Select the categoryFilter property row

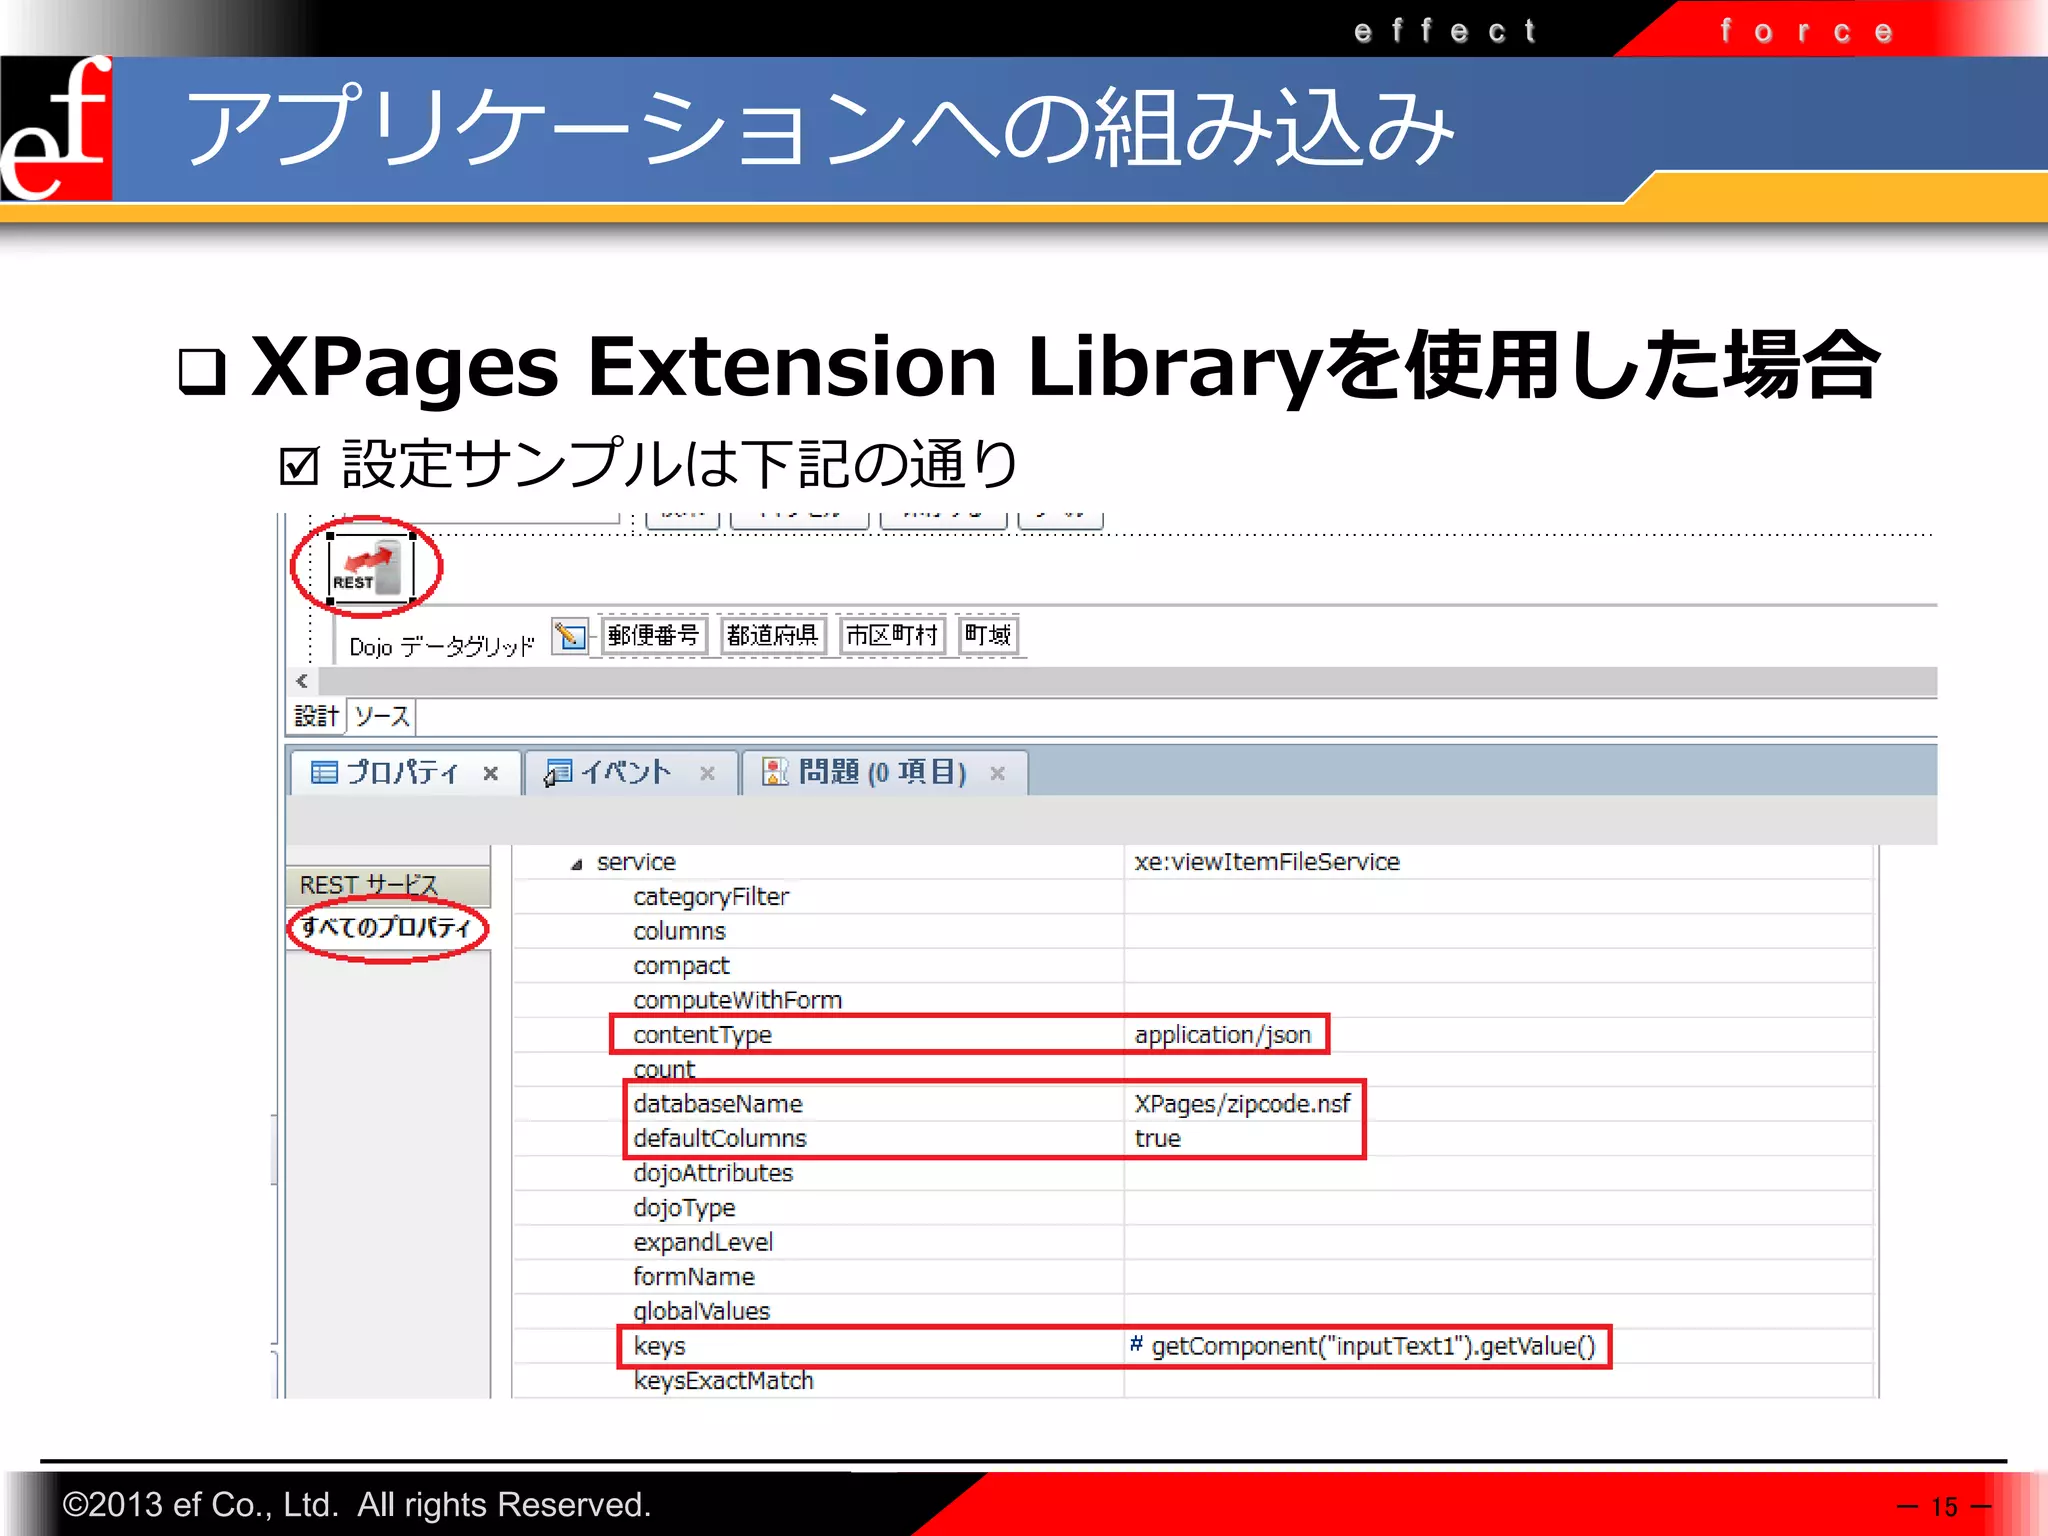[x=1193, y=897]
